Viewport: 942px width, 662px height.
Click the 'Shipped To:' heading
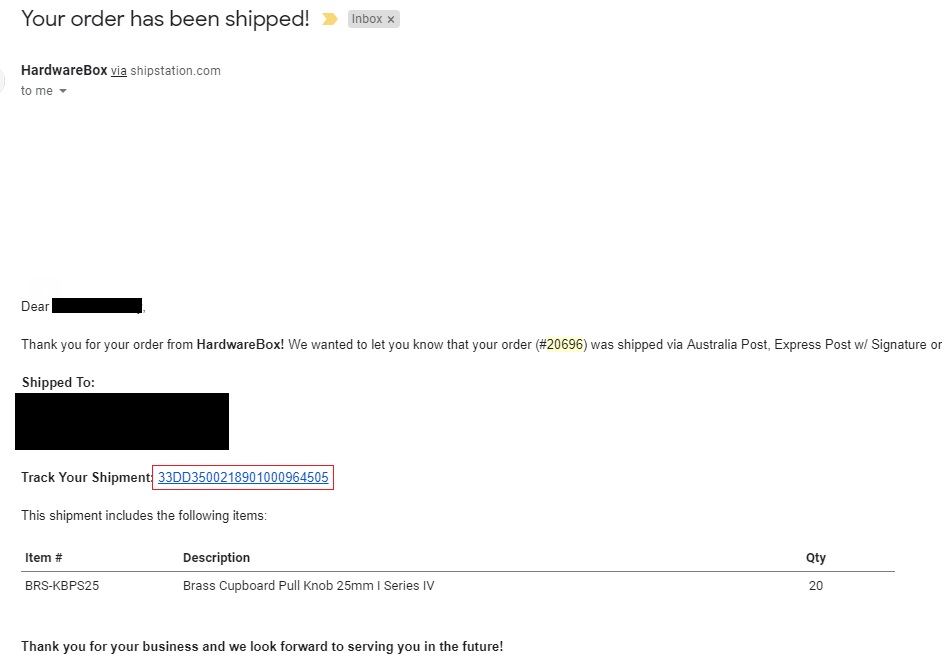[57, 382]
